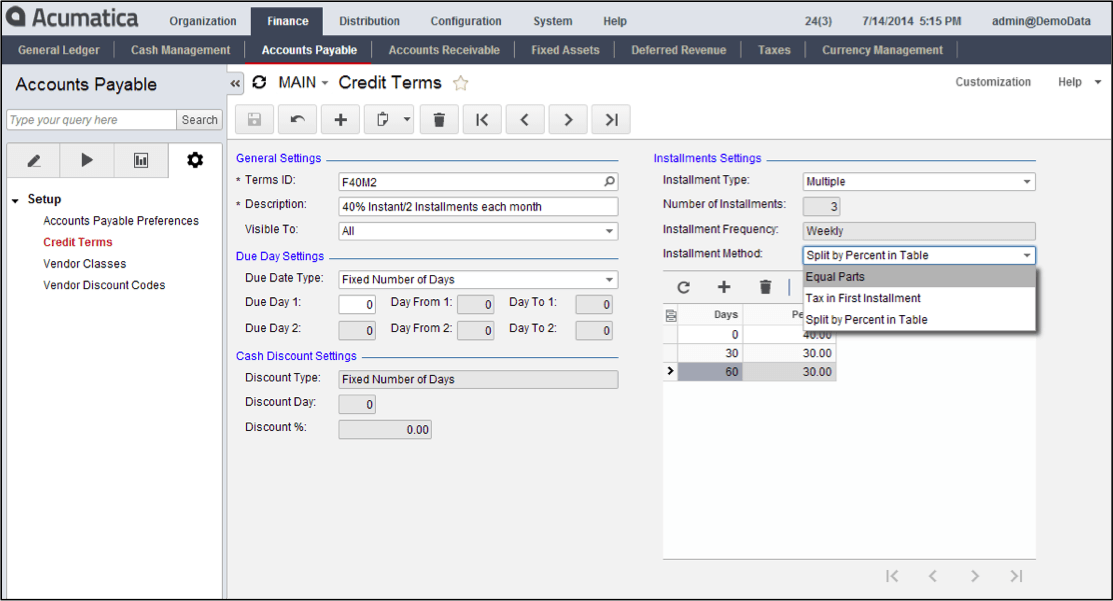Screen dimensions: 1113x601
Task: Open Distribution menu
Action: [x=369, y=21]
